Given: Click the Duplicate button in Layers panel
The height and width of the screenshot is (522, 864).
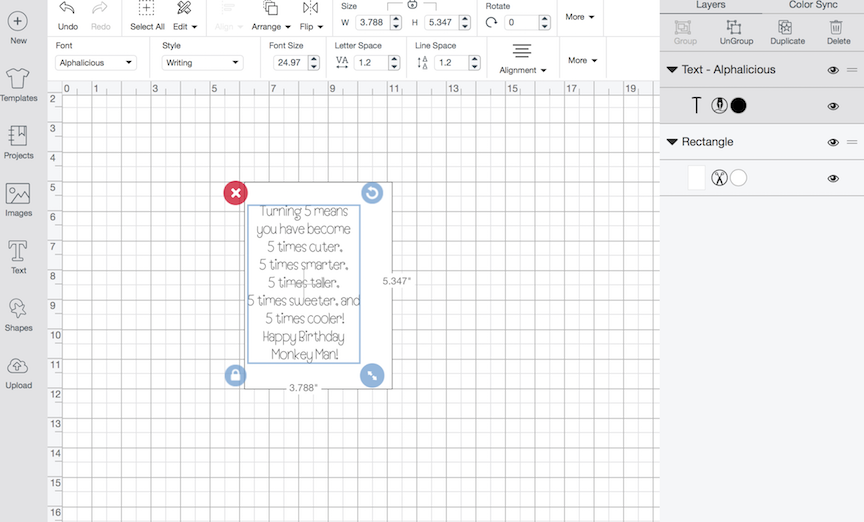Looking at the screenshot, I should tap(788, 32).
